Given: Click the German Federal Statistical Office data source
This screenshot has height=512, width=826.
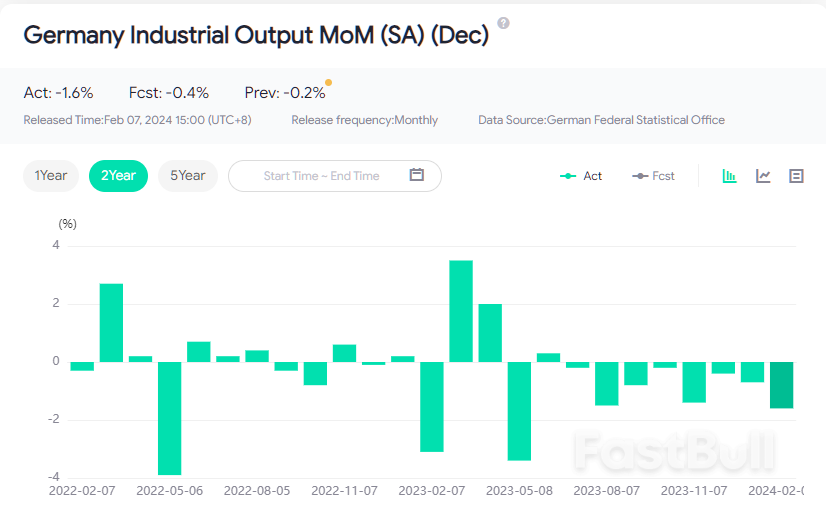Looking at the screenshot, I should tap(635, 120).
